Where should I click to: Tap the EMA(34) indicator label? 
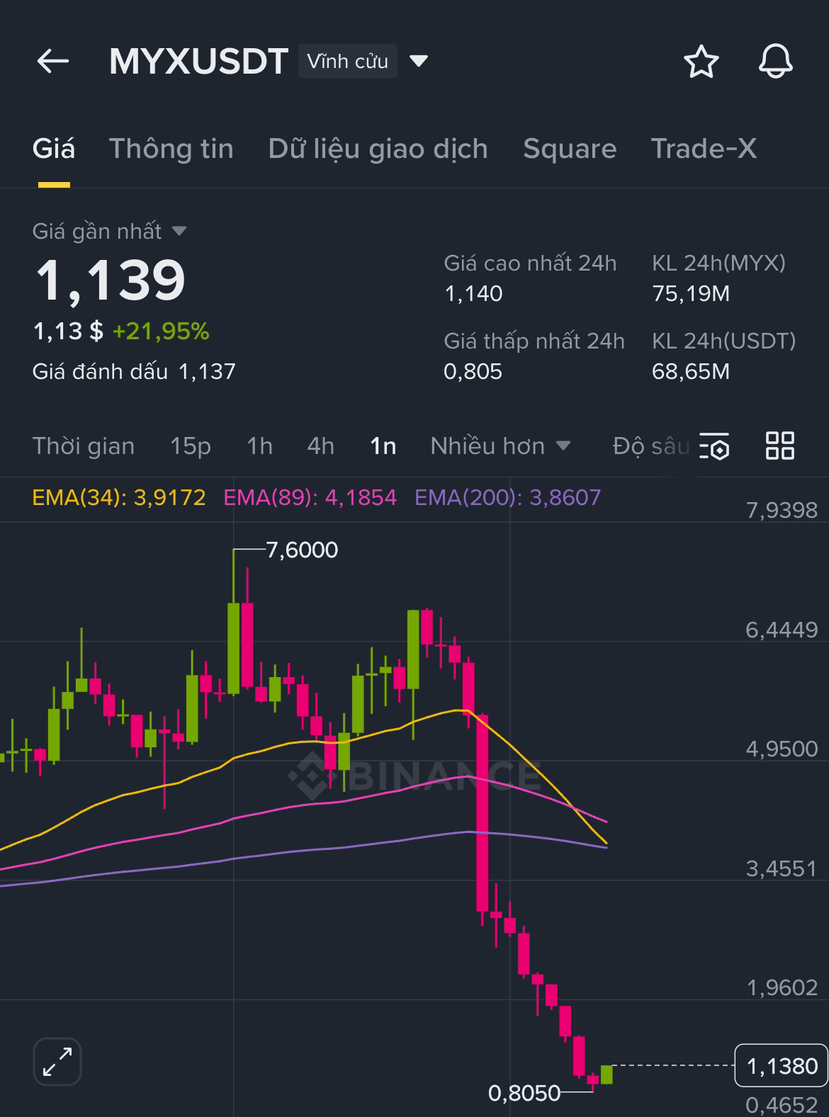click(x=119, y=497)
